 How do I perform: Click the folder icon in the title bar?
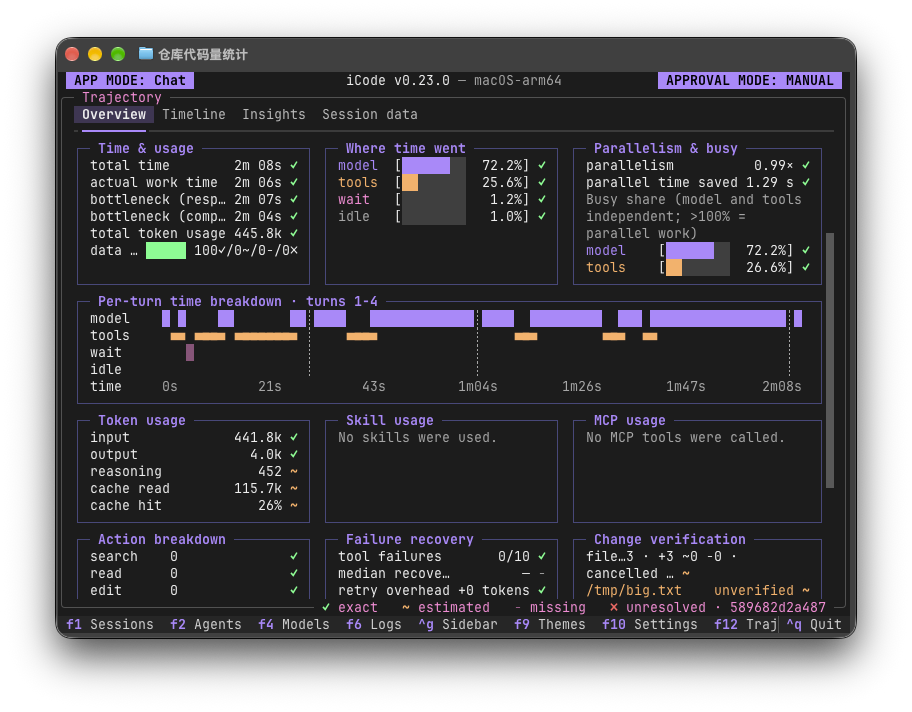click(x=145, y=54)
